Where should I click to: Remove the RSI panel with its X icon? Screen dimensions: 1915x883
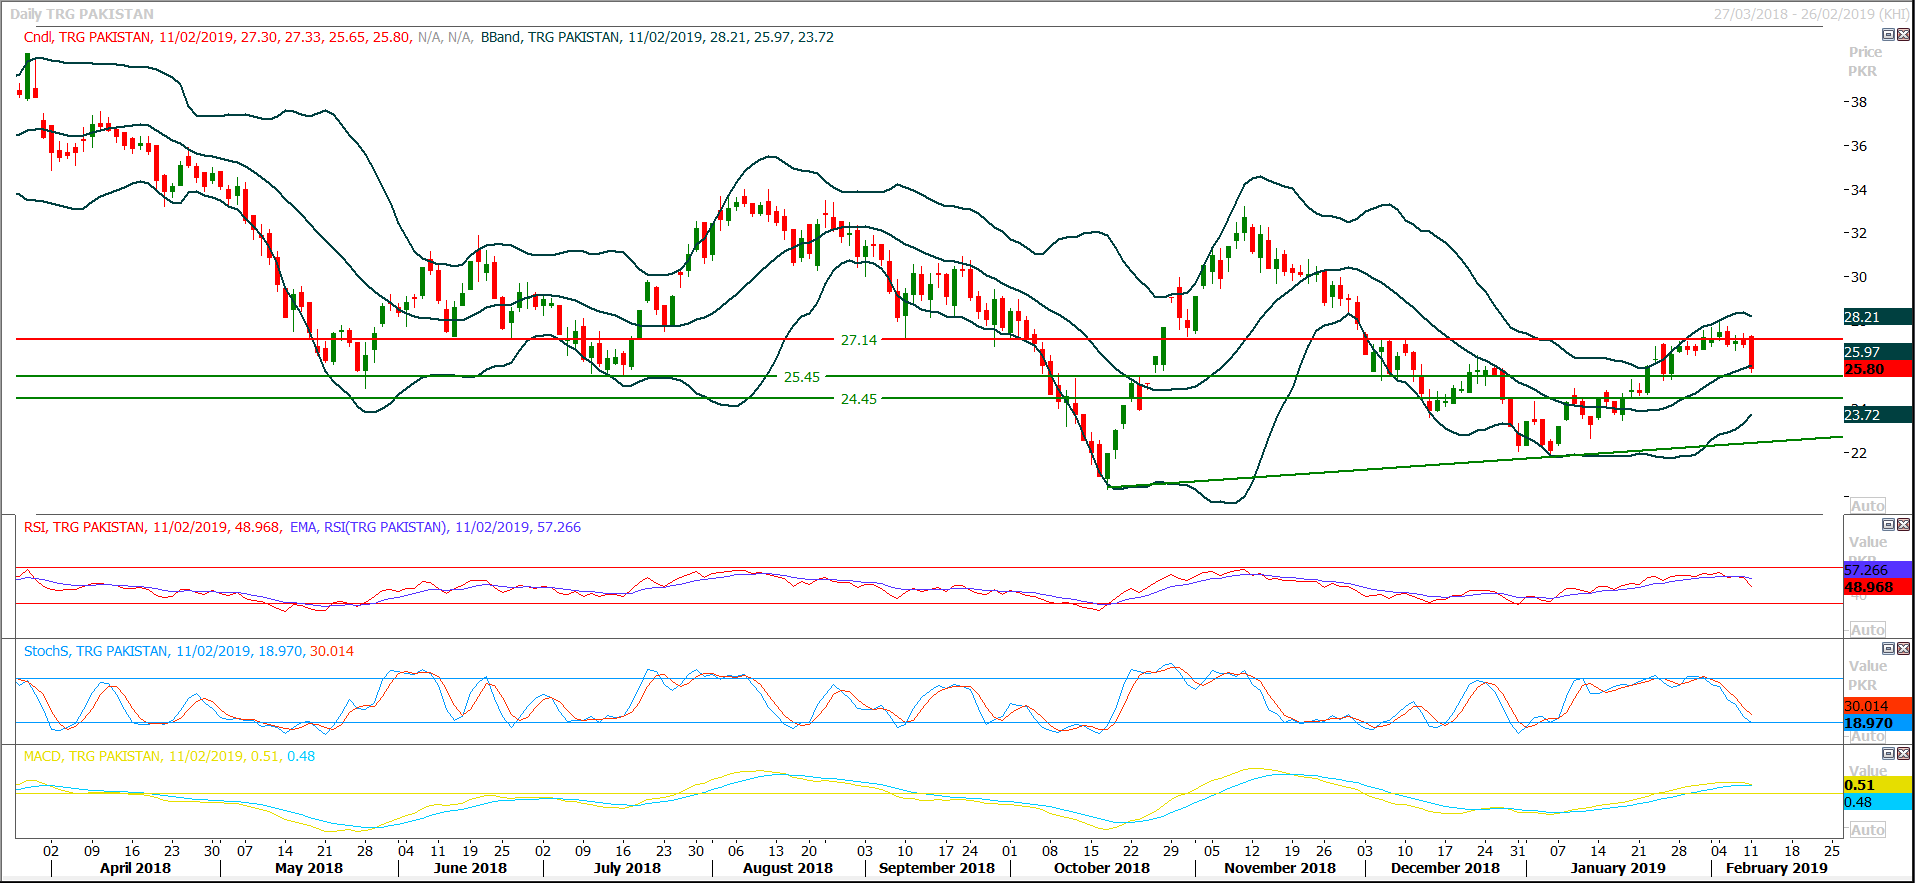[x=1903, y=524]
